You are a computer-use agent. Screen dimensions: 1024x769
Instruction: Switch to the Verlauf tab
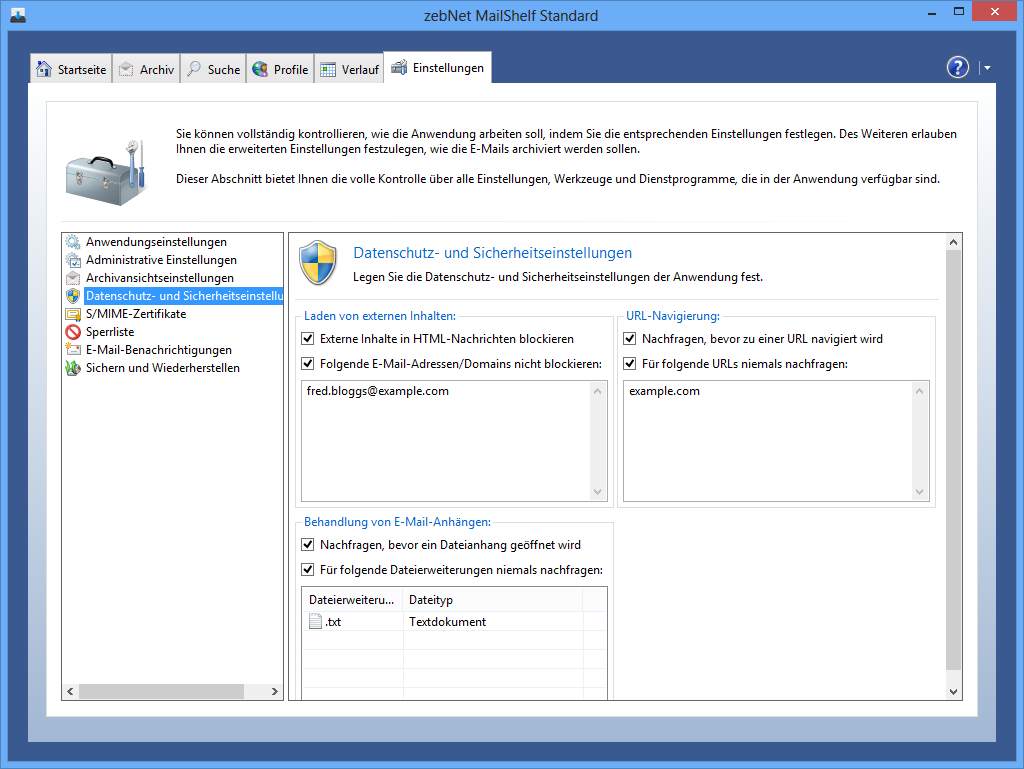coord(349,69)
